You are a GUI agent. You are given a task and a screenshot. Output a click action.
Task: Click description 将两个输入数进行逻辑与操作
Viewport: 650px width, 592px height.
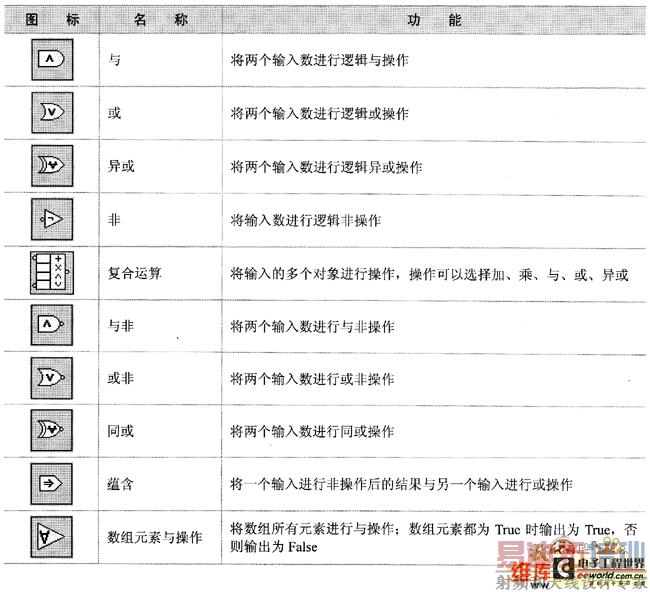319,61
